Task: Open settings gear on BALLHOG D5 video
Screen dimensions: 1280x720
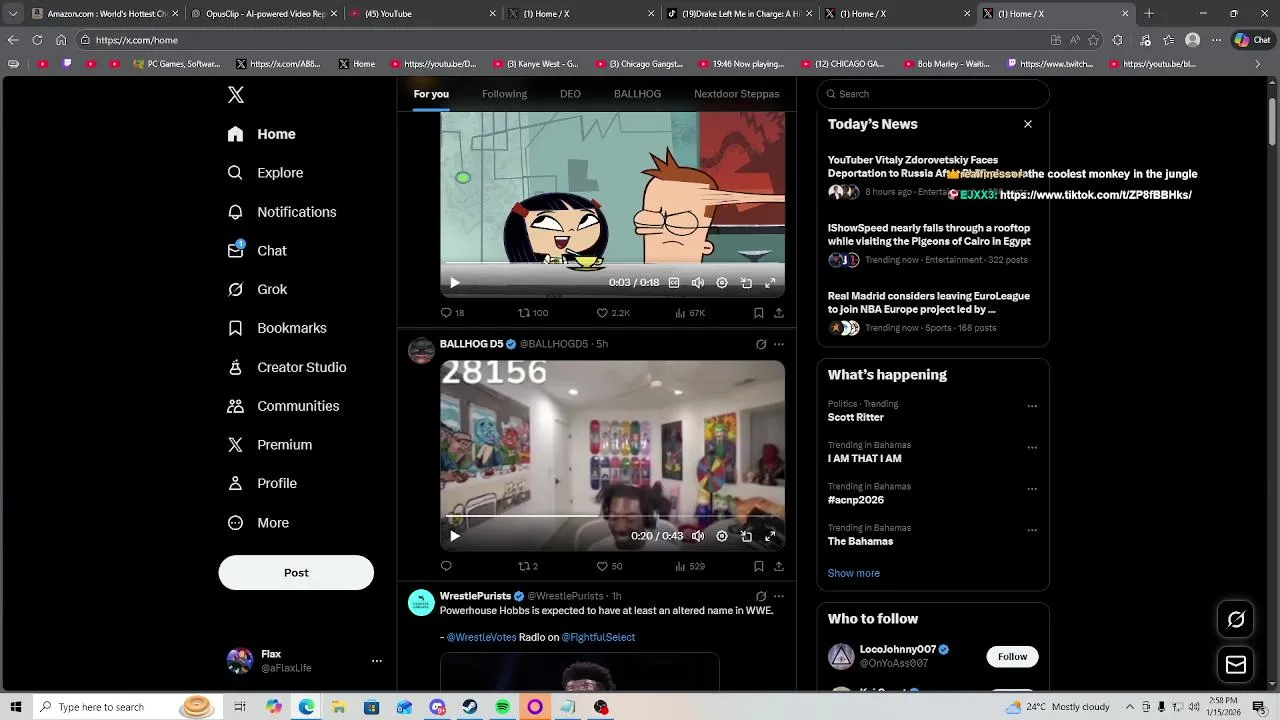Action: pos(722,536)
